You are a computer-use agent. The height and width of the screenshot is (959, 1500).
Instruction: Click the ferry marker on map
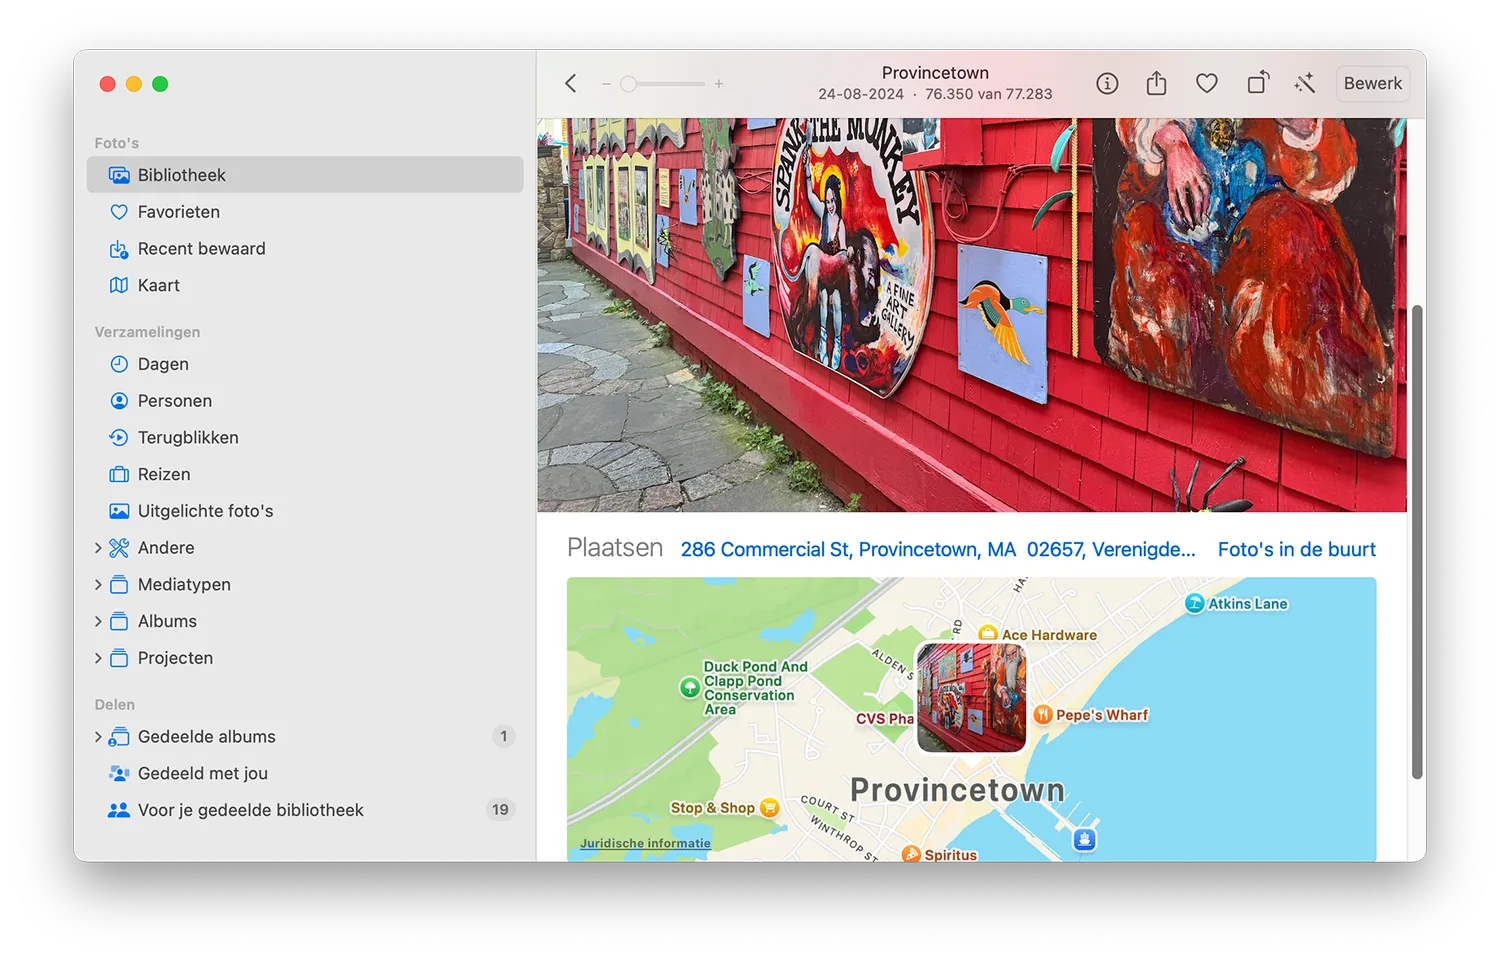(x=1085, y=839)
